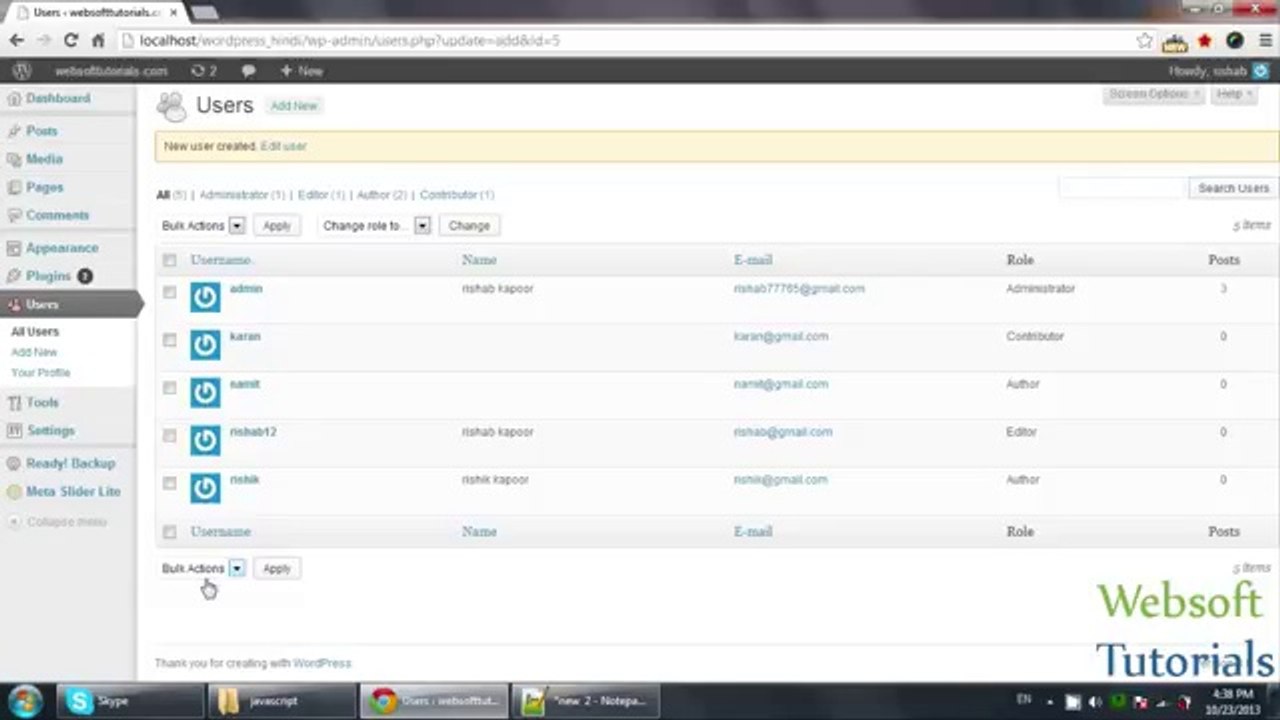The image size is (1280, 720).
Task: Open the comments bubble in admin bar
Action: click(x=248, y=71)
